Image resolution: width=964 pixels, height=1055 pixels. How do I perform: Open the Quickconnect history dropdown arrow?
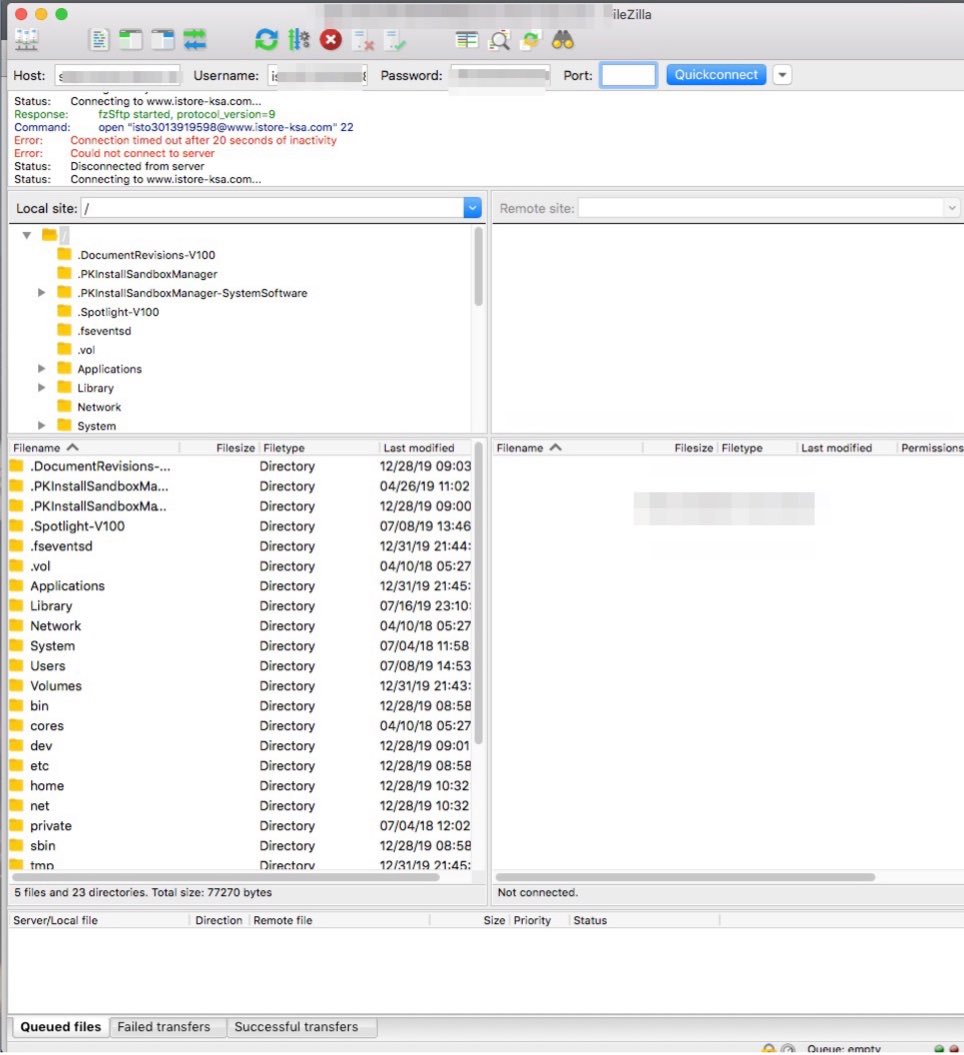tap(782, 75)
